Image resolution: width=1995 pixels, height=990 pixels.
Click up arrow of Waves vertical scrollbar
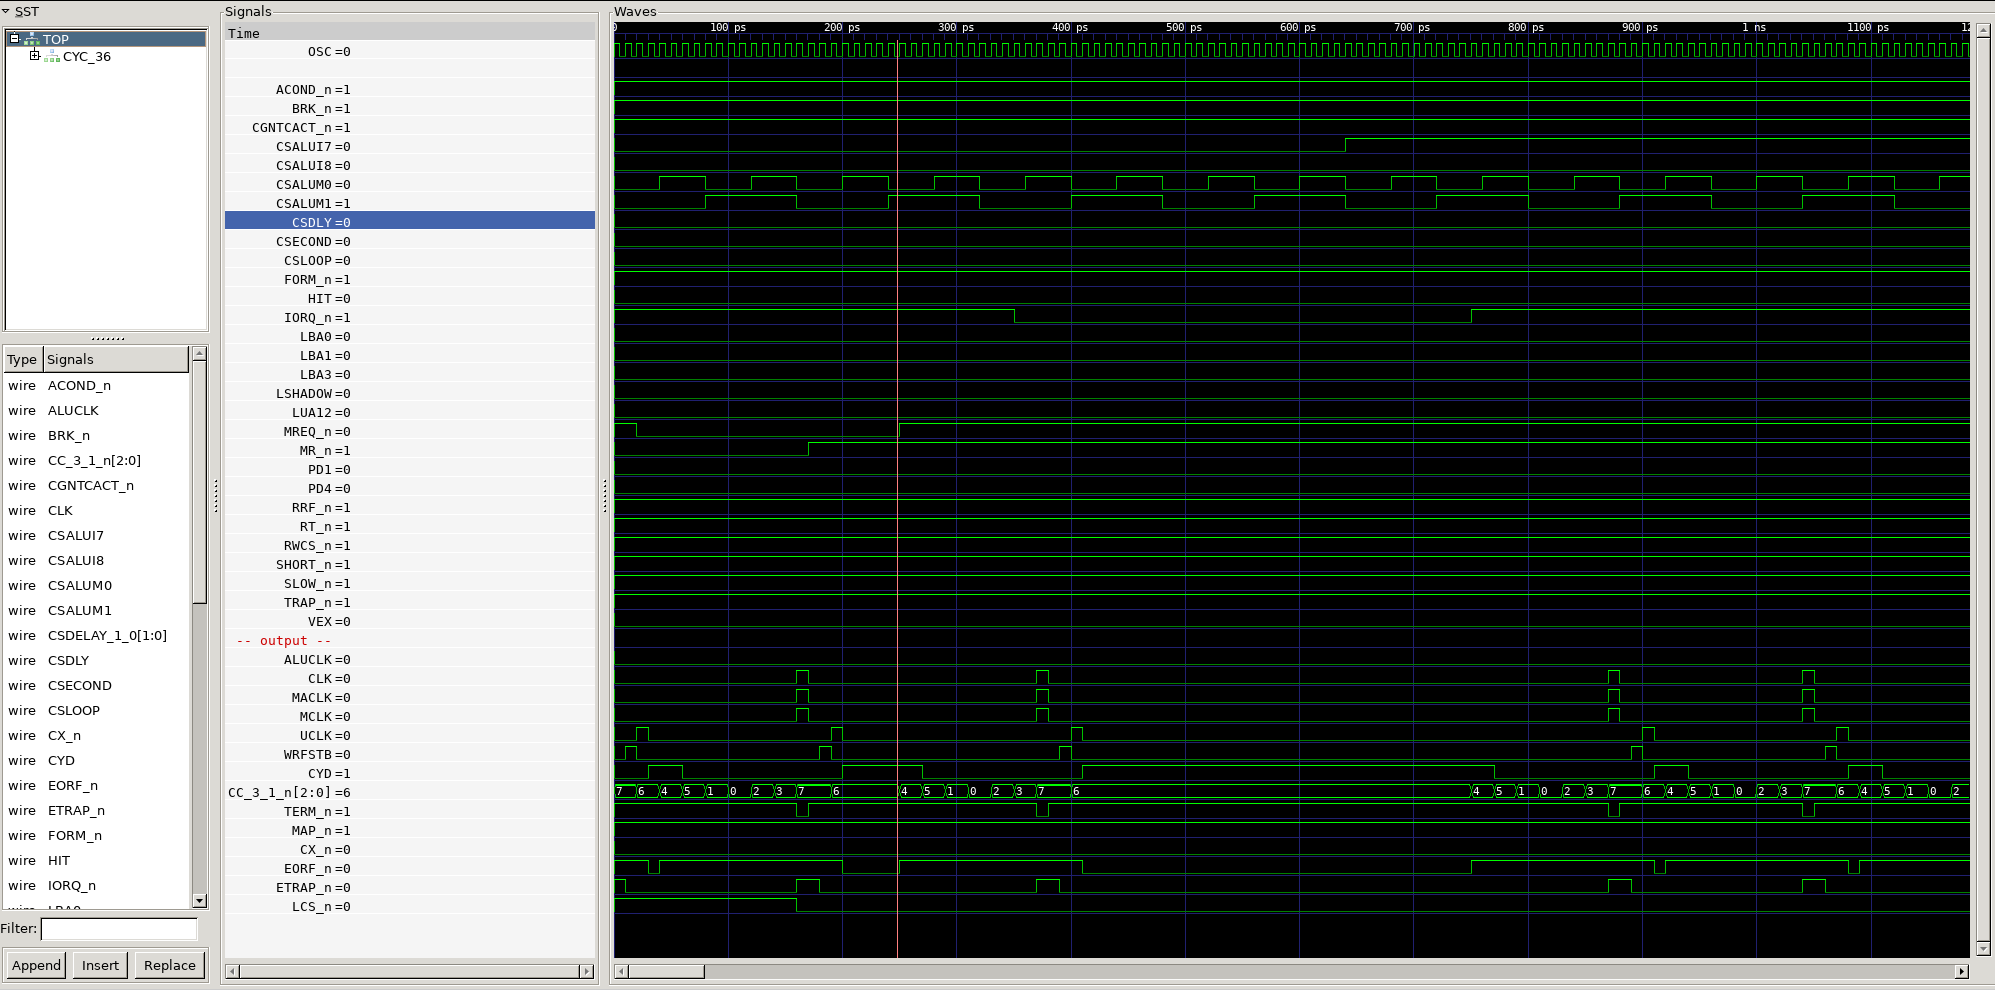pyautogui.click(x=1984, y=31)
